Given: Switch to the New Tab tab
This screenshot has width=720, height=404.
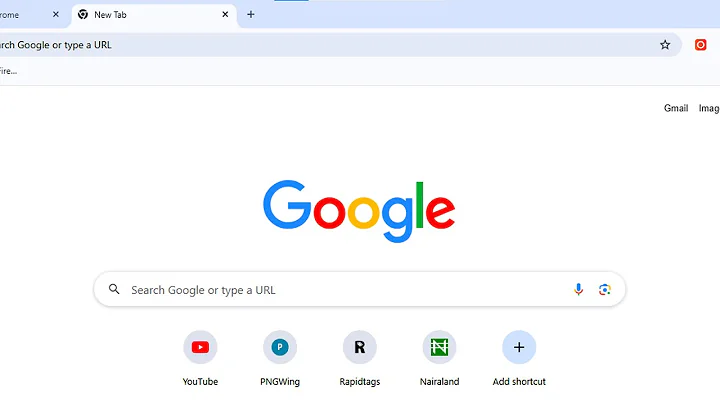Looking at the screenshot, I should point(154,15).
